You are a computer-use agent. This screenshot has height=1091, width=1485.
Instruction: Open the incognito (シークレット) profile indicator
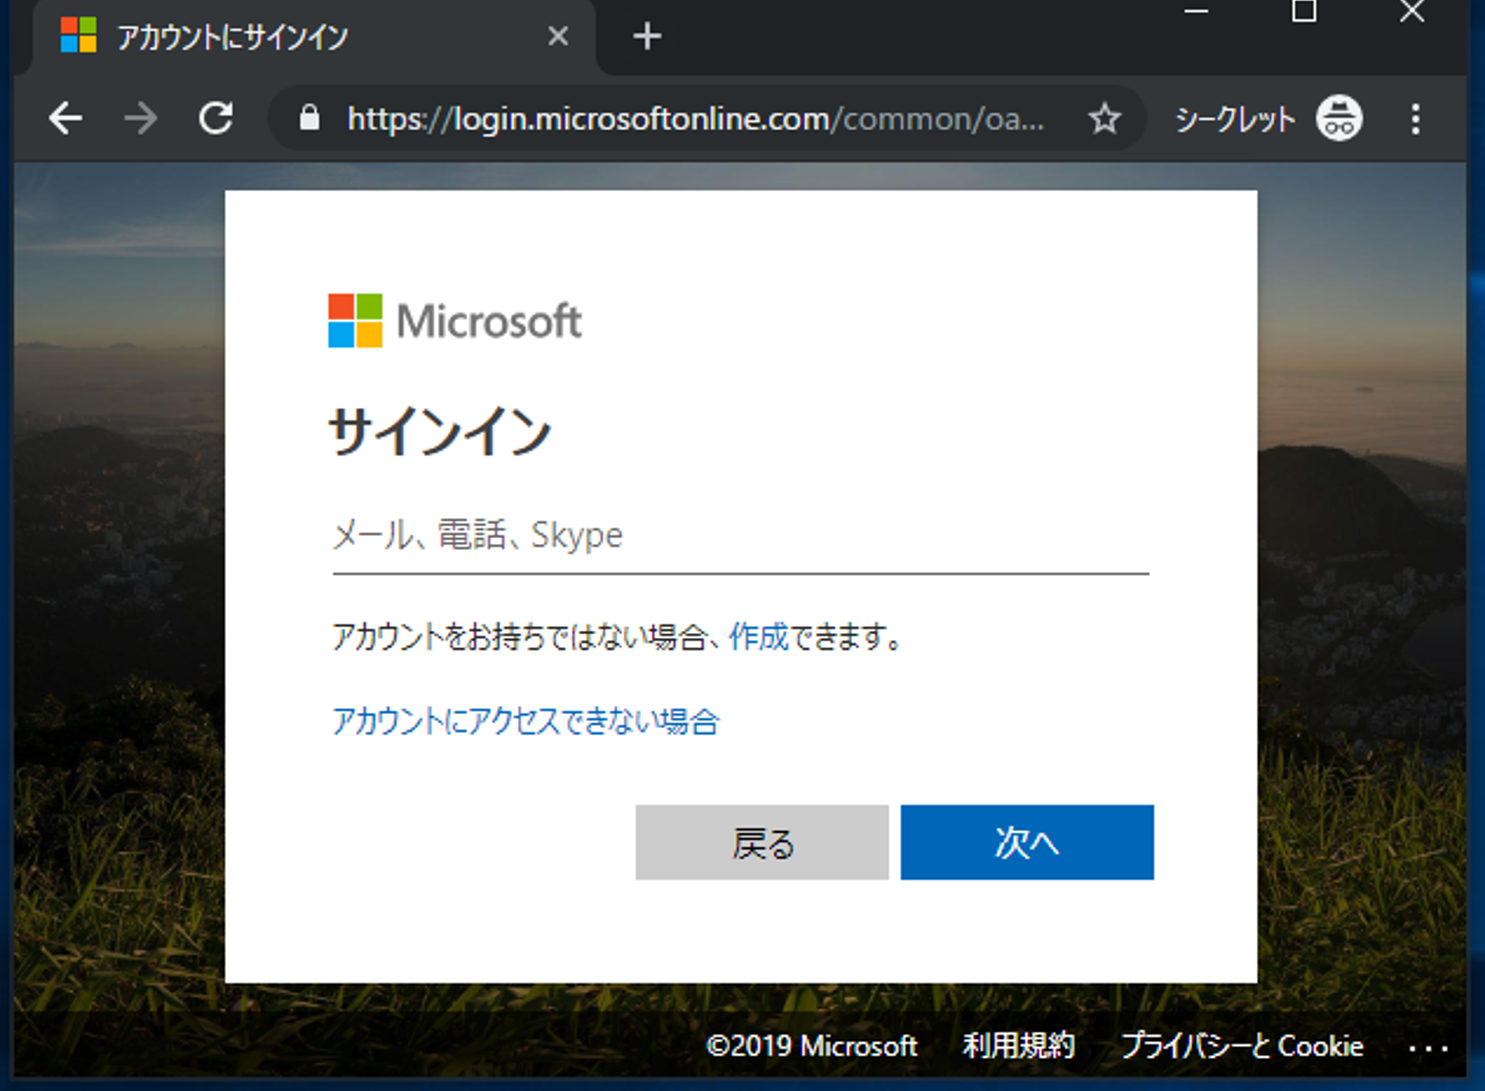tap(1268, 119)
